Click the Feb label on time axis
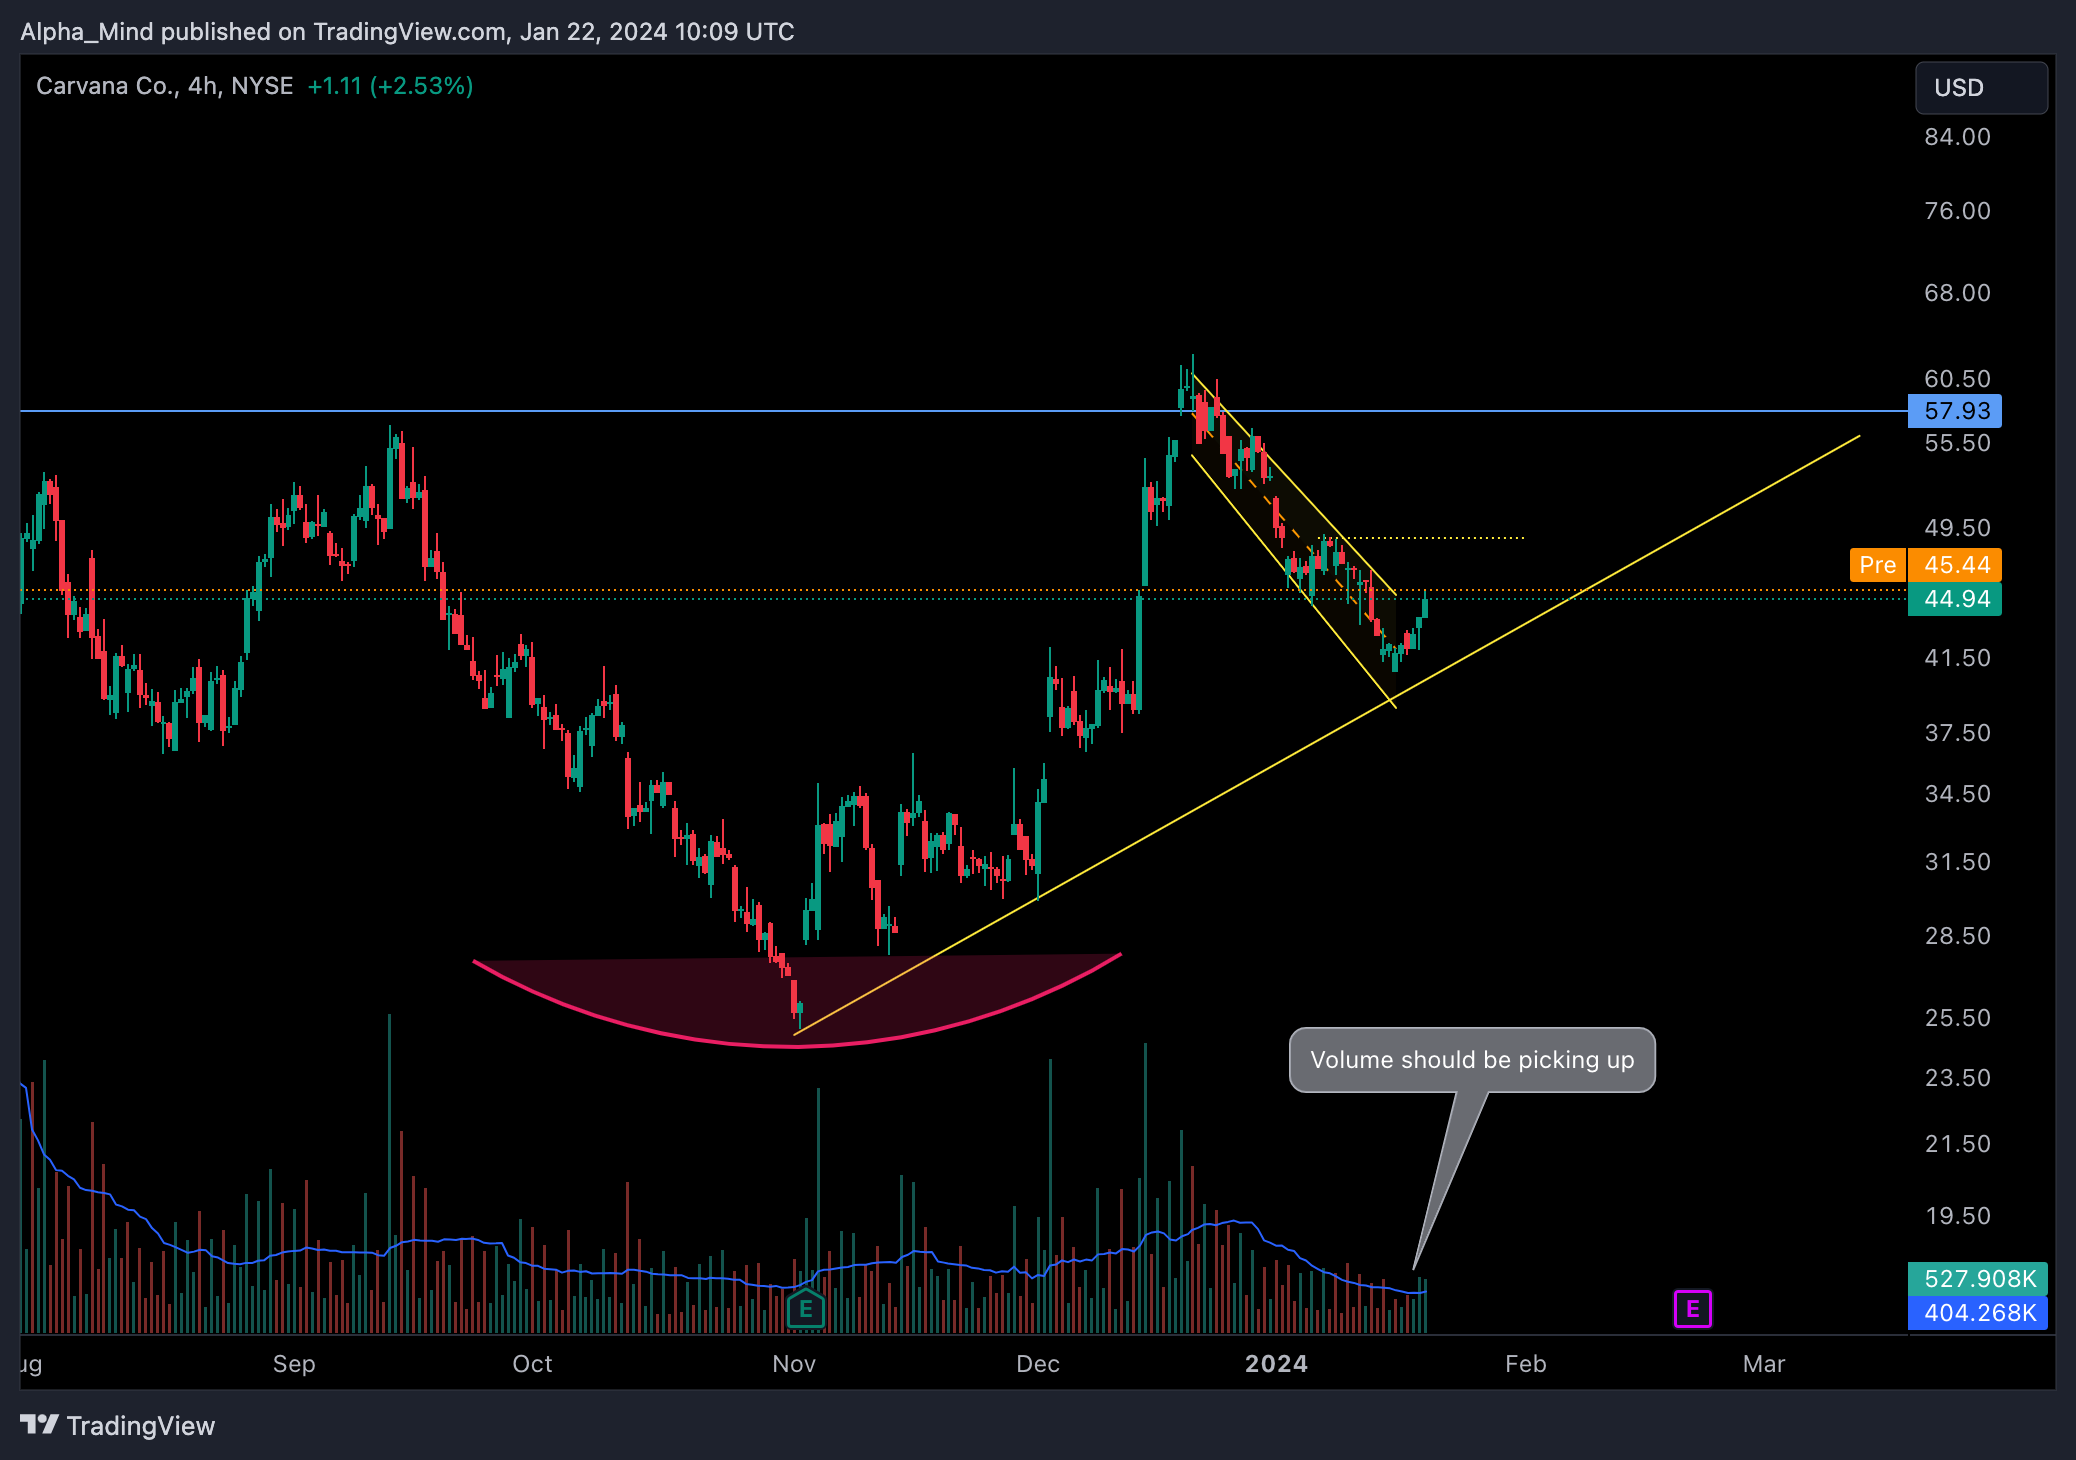 point(1526,1364)
